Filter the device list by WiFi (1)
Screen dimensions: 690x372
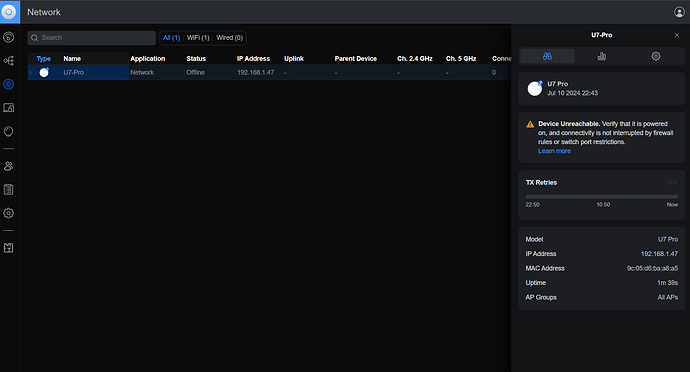198,38
